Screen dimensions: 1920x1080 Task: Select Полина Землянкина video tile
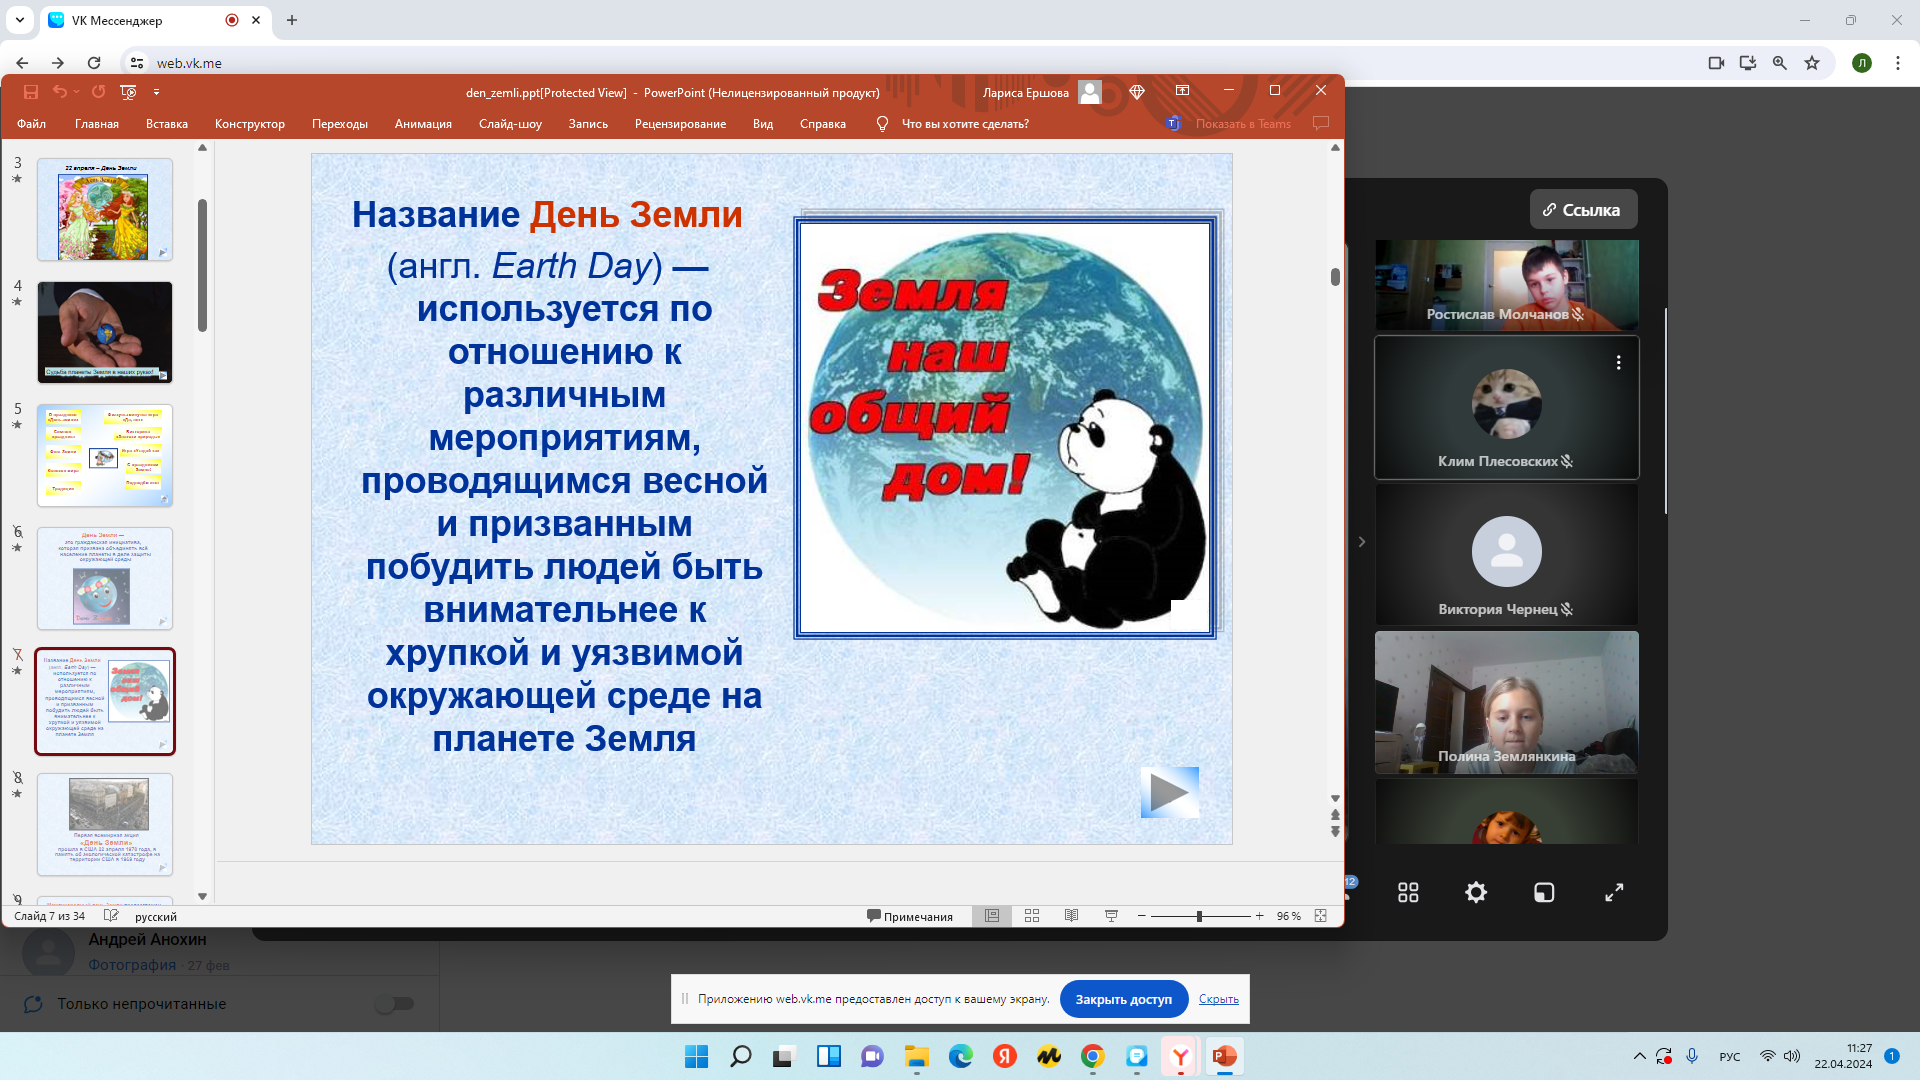point(1506,702)
